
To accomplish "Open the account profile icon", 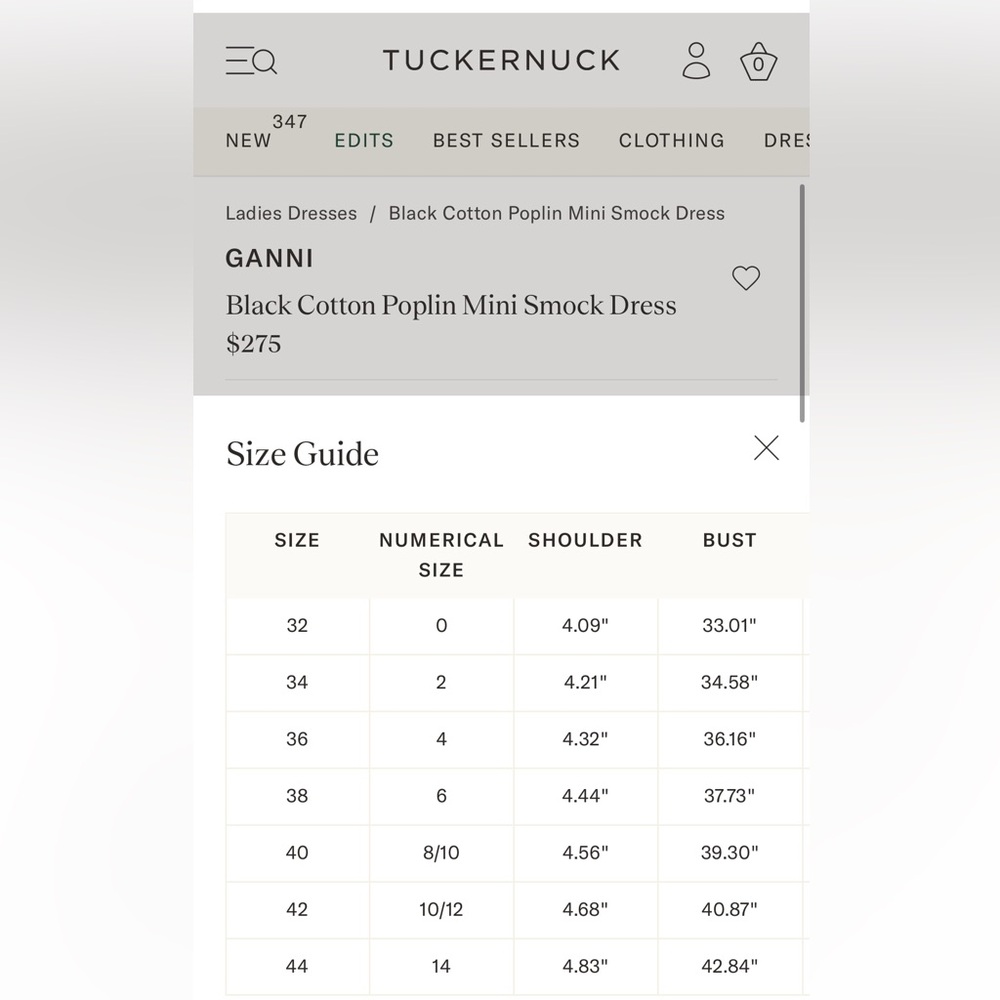I will pyautogui.click(x=696, y=61).
